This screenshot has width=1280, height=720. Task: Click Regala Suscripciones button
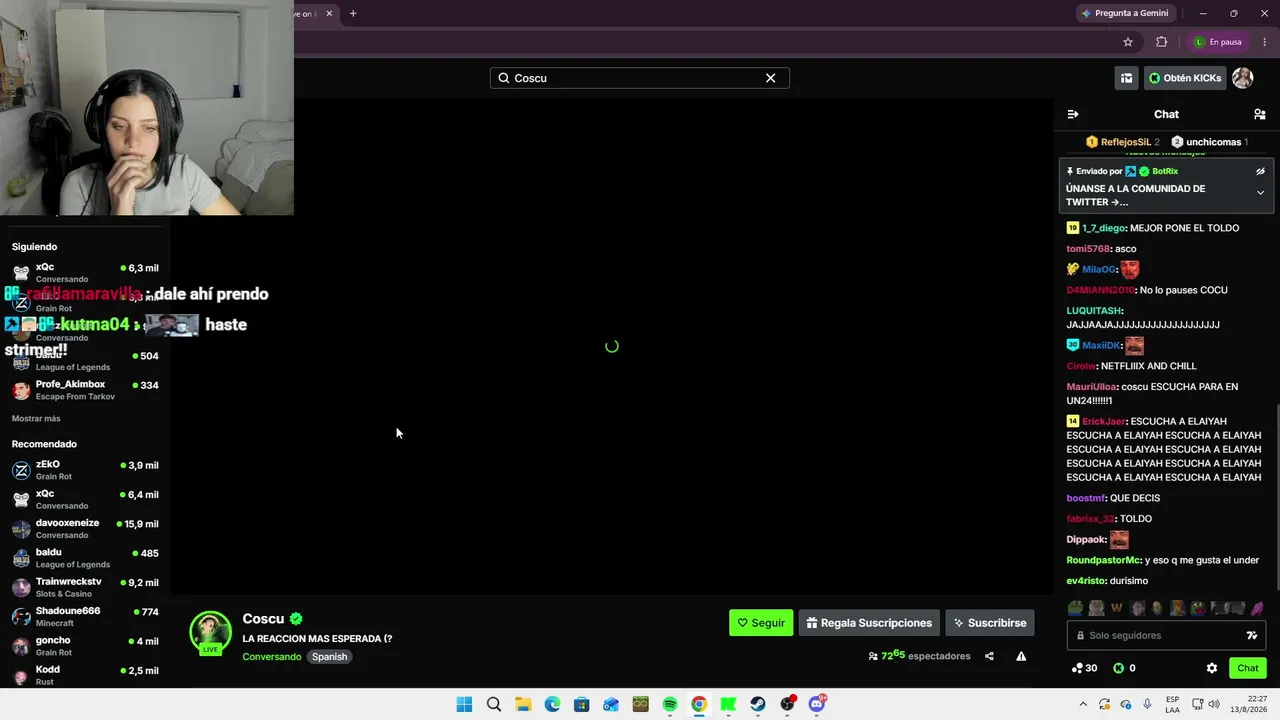(869, 623)
